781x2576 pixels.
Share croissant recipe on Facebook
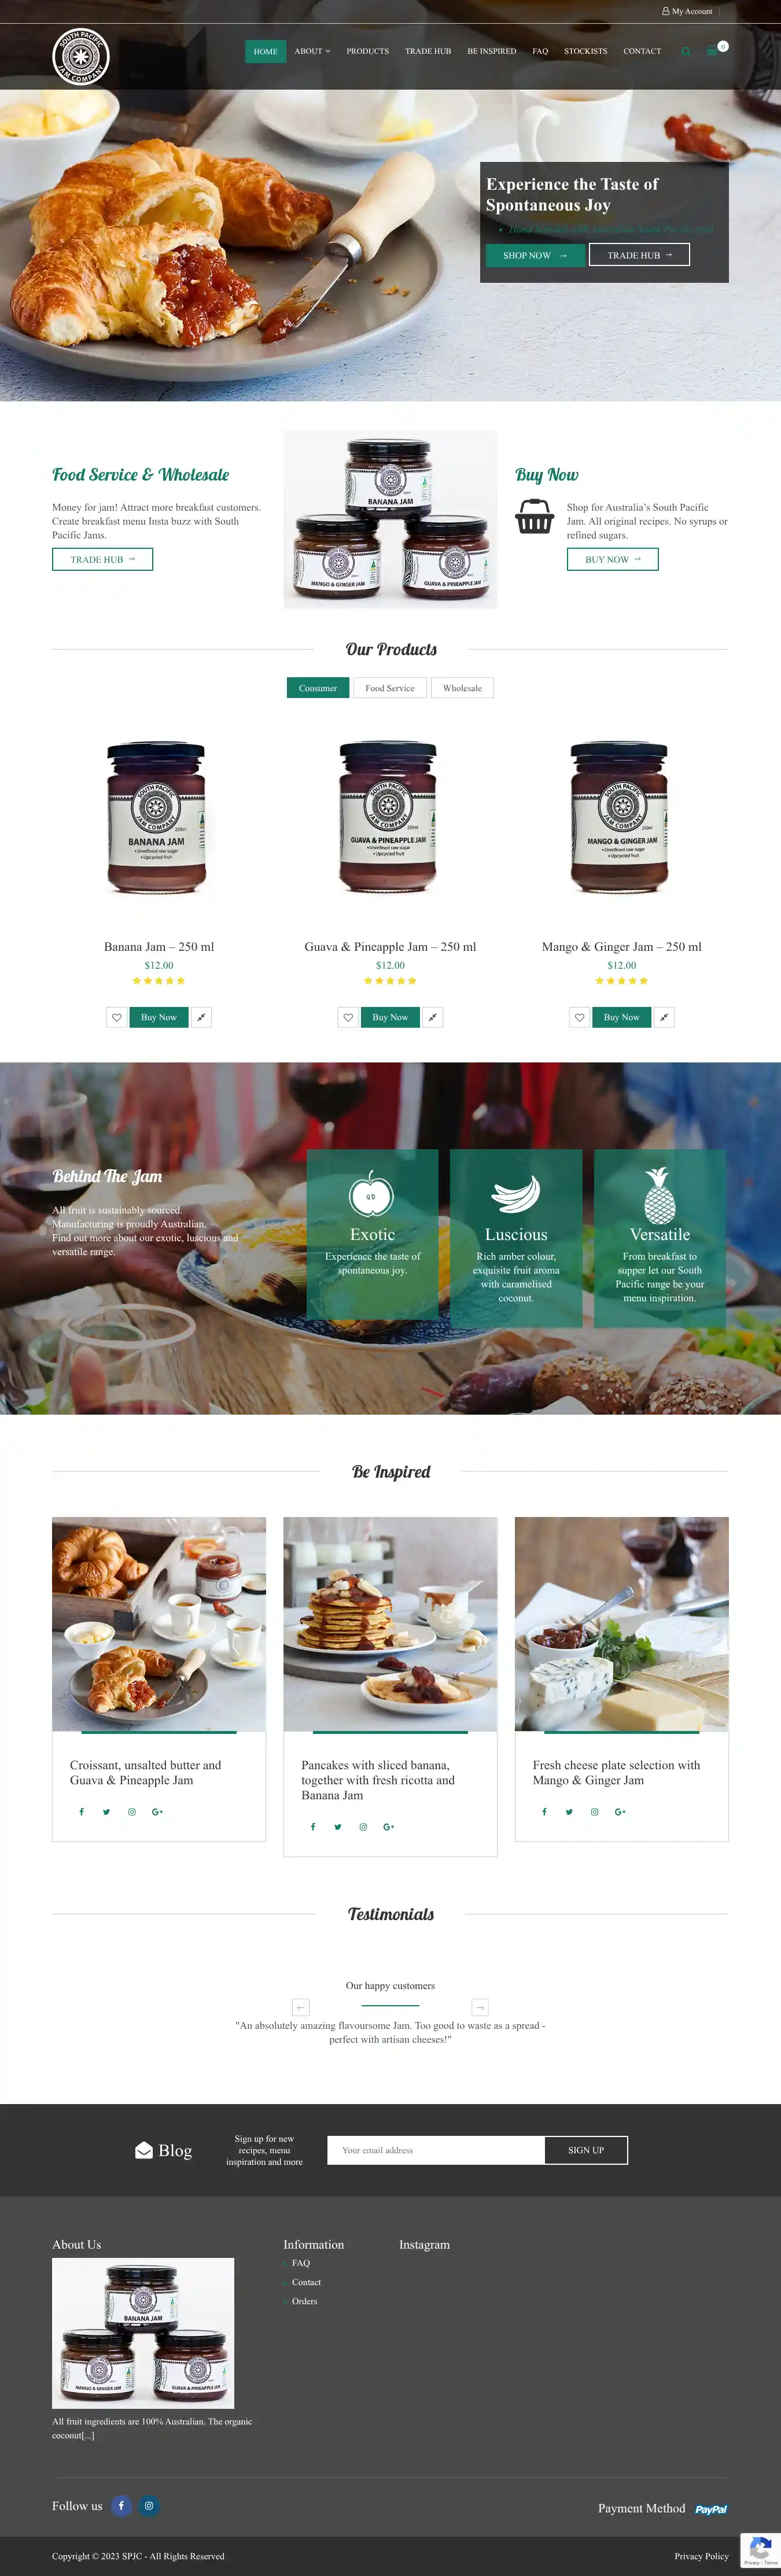coord(81,1811)
